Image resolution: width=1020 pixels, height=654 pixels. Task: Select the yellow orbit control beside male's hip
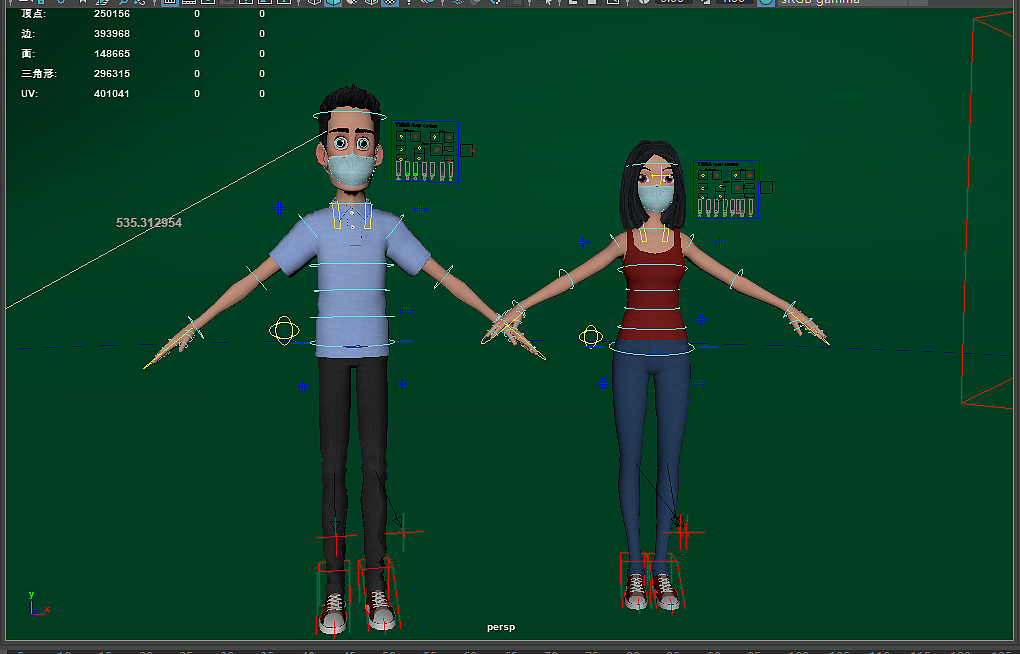(x=284, y=331)
